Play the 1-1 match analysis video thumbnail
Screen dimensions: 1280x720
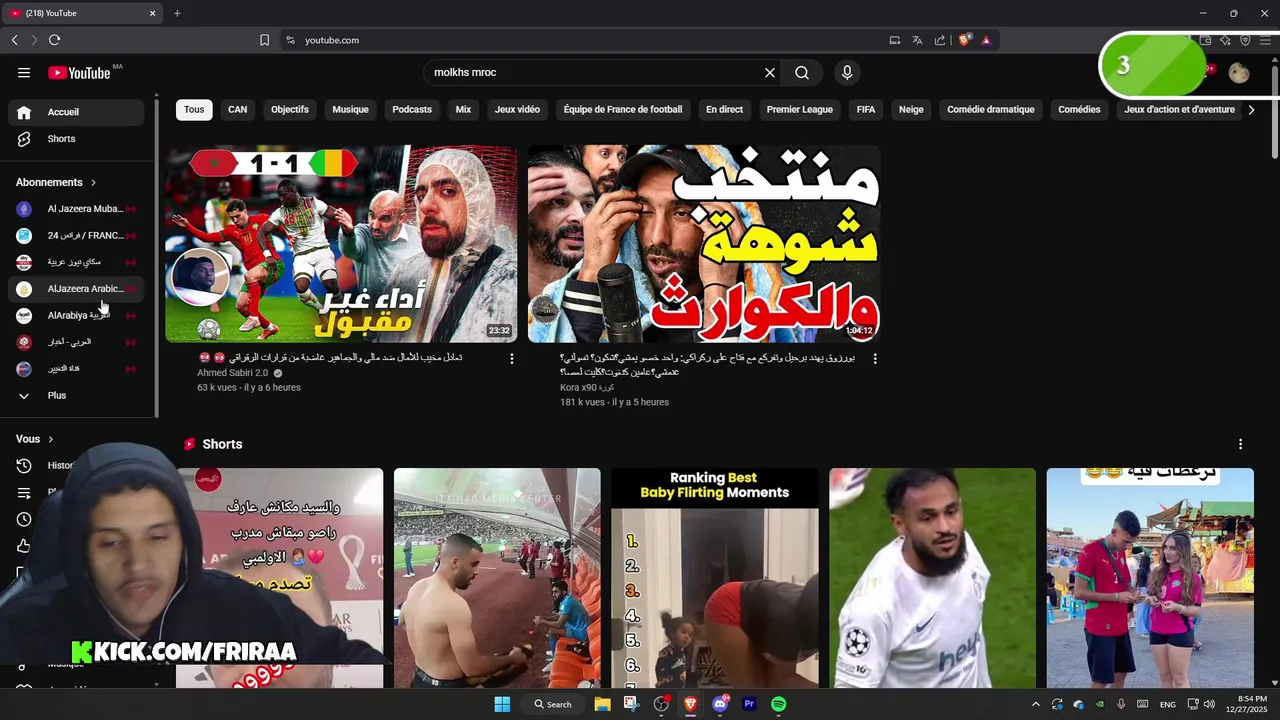[341, 244]
